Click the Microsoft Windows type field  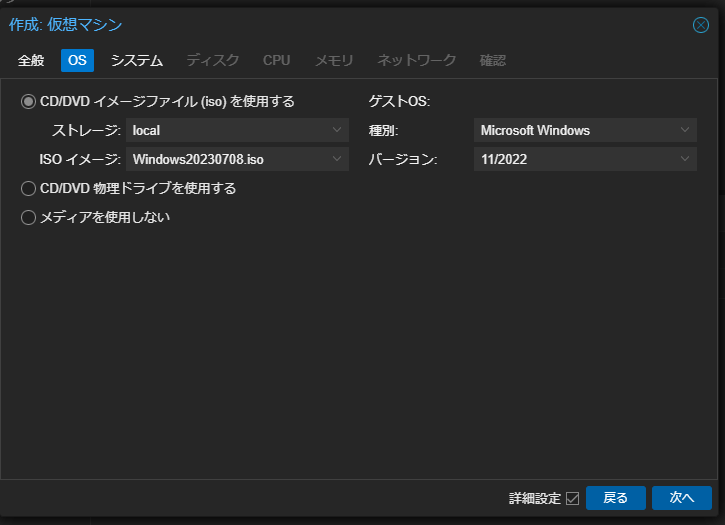(585, 130)
